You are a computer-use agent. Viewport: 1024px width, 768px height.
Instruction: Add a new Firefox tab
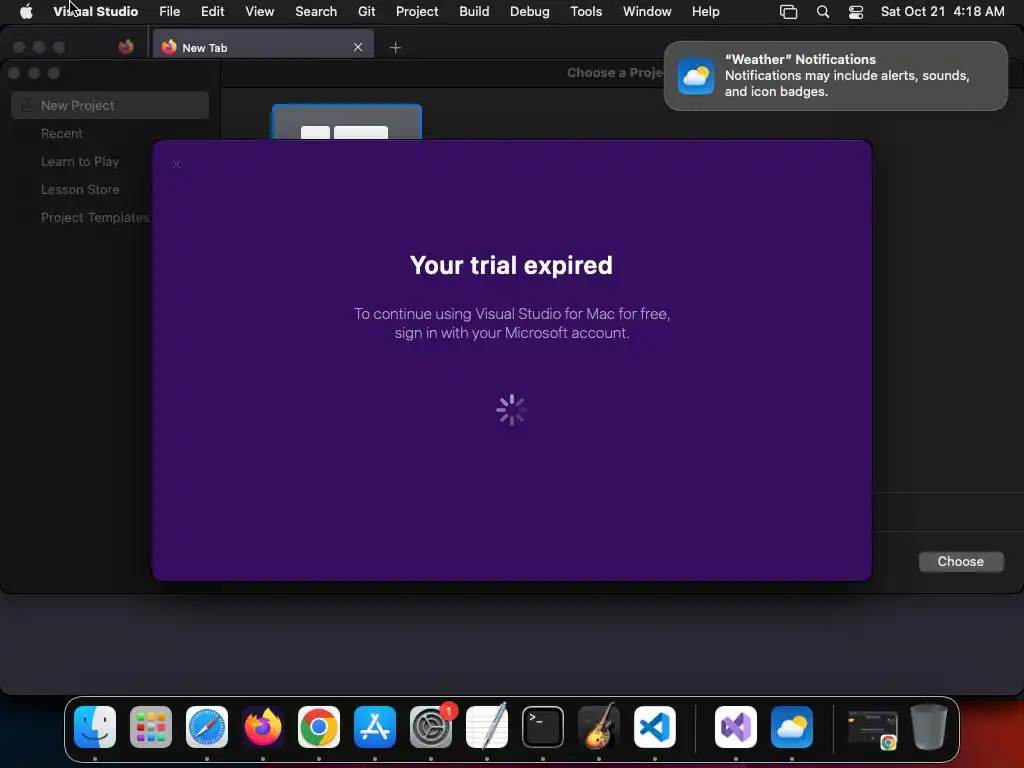[395, 47]
